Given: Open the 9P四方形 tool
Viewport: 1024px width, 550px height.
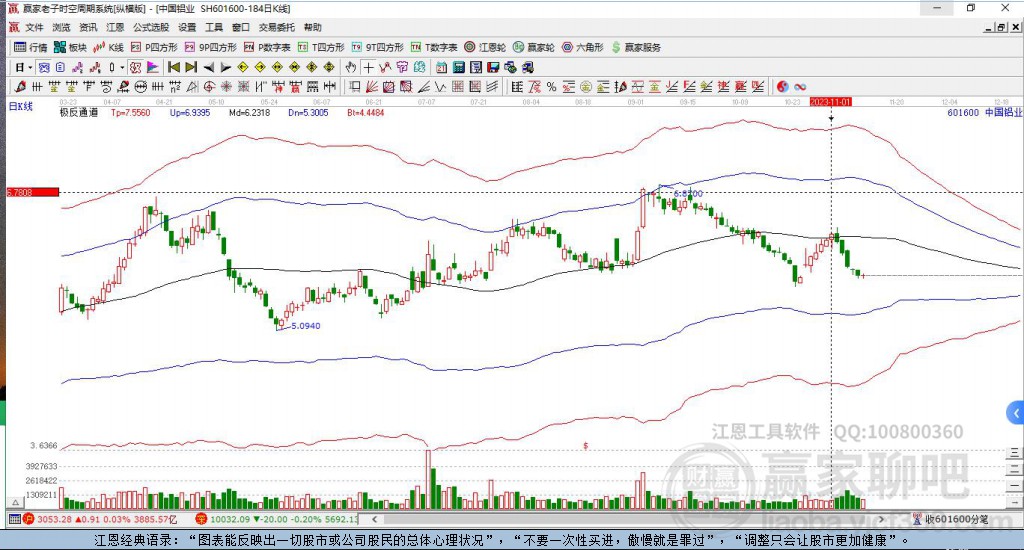Looking at the screenshot, I should pyautogui.click(x=211, y=47).
